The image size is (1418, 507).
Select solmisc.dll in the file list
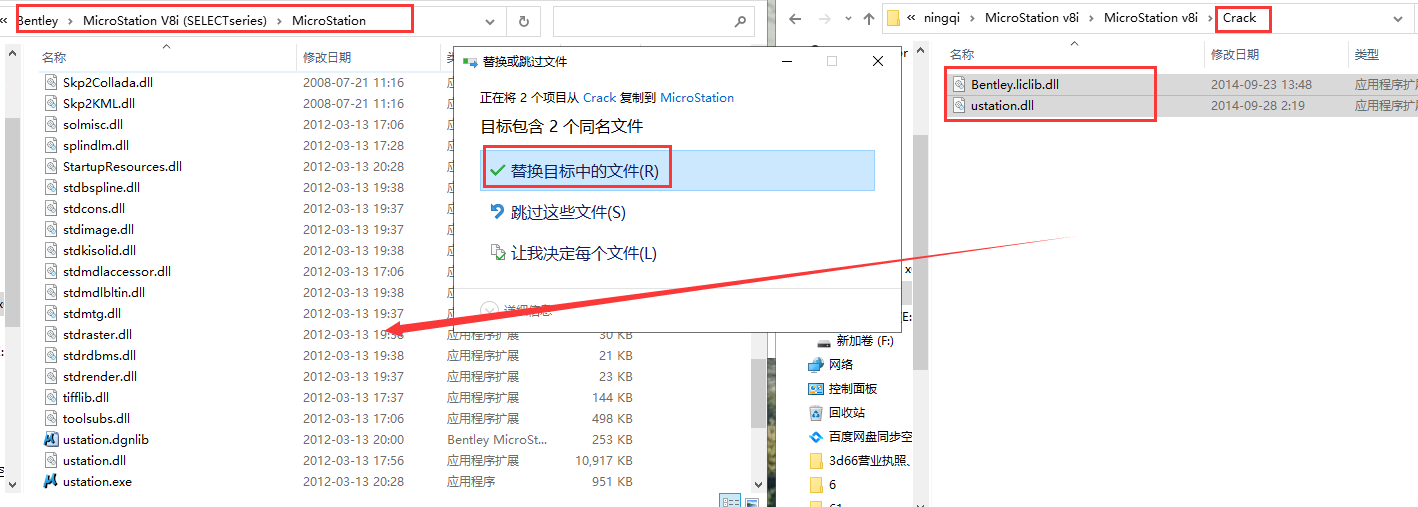pos(92,124)
